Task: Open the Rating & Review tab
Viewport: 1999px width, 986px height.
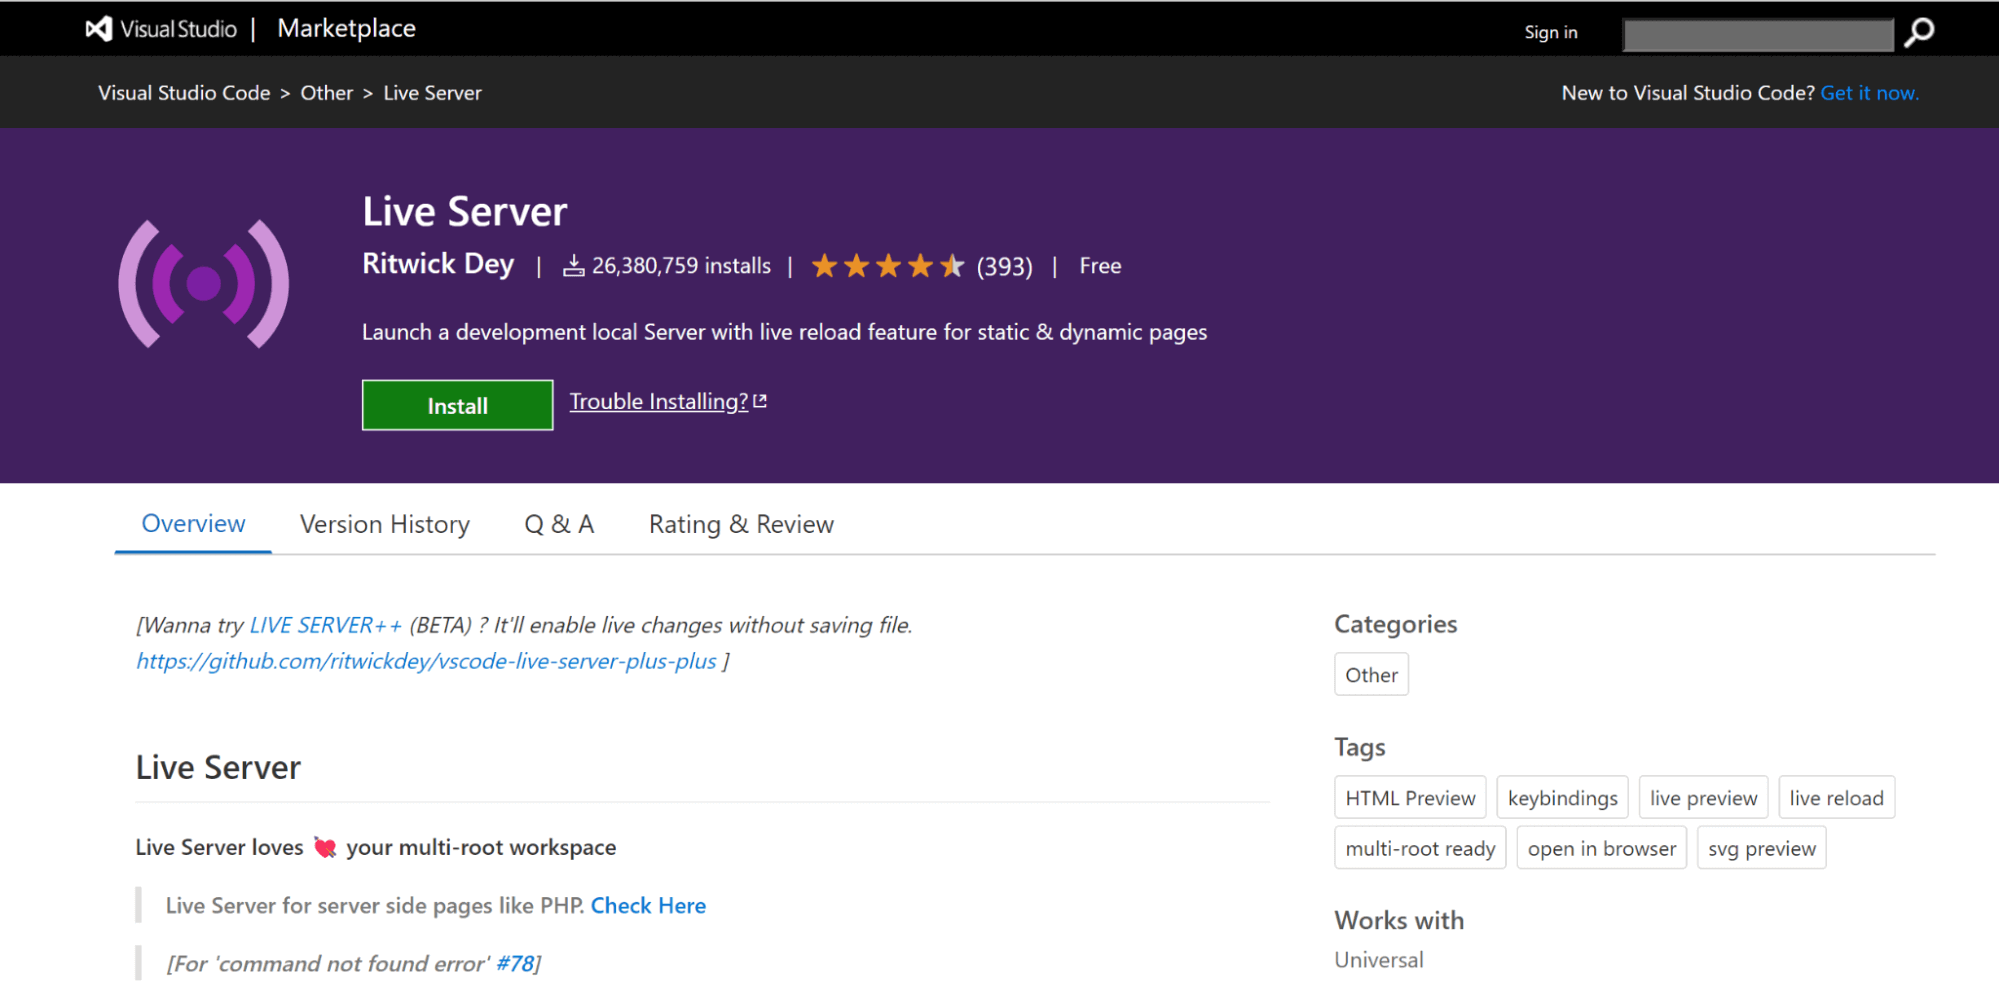Action: click(740, 524)
